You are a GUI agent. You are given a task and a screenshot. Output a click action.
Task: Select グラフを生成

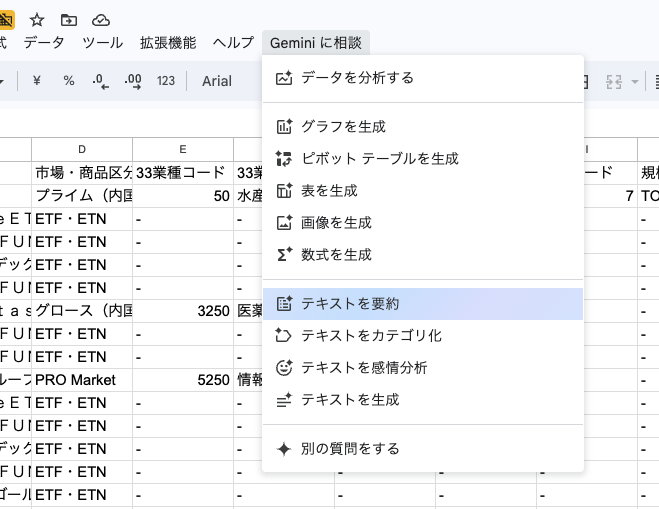[423, 127]
